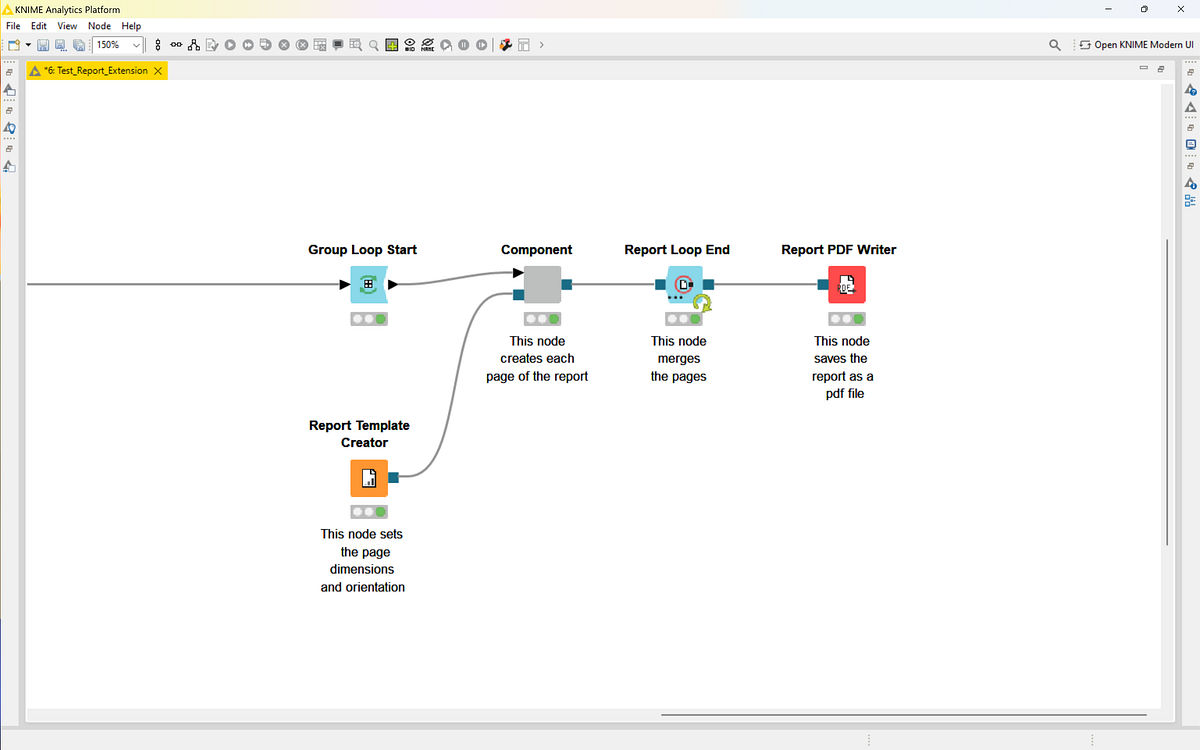
Task: Expand the New dropdown arrow in toolbar
Action: coord(27,44)
